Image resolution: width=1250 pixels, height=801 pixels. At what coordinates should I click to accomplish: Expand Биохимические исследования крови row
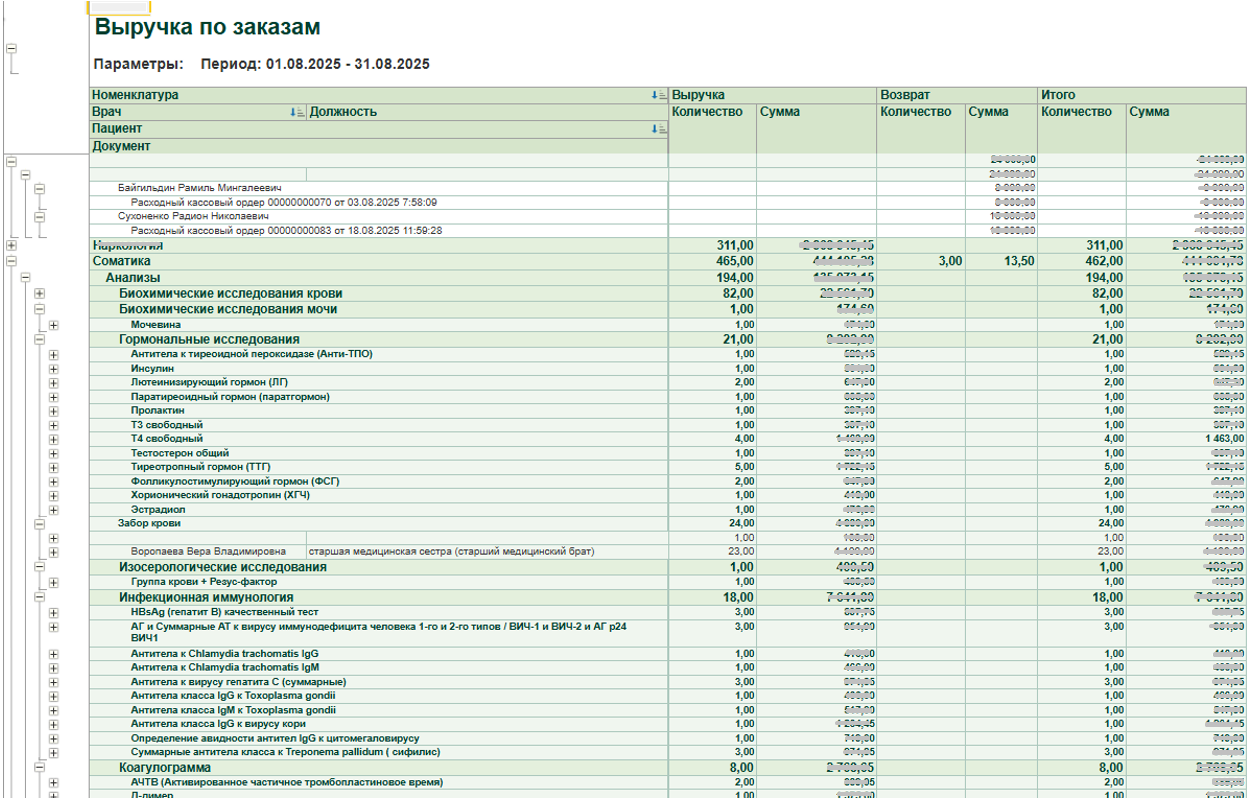tap(40, 294)
